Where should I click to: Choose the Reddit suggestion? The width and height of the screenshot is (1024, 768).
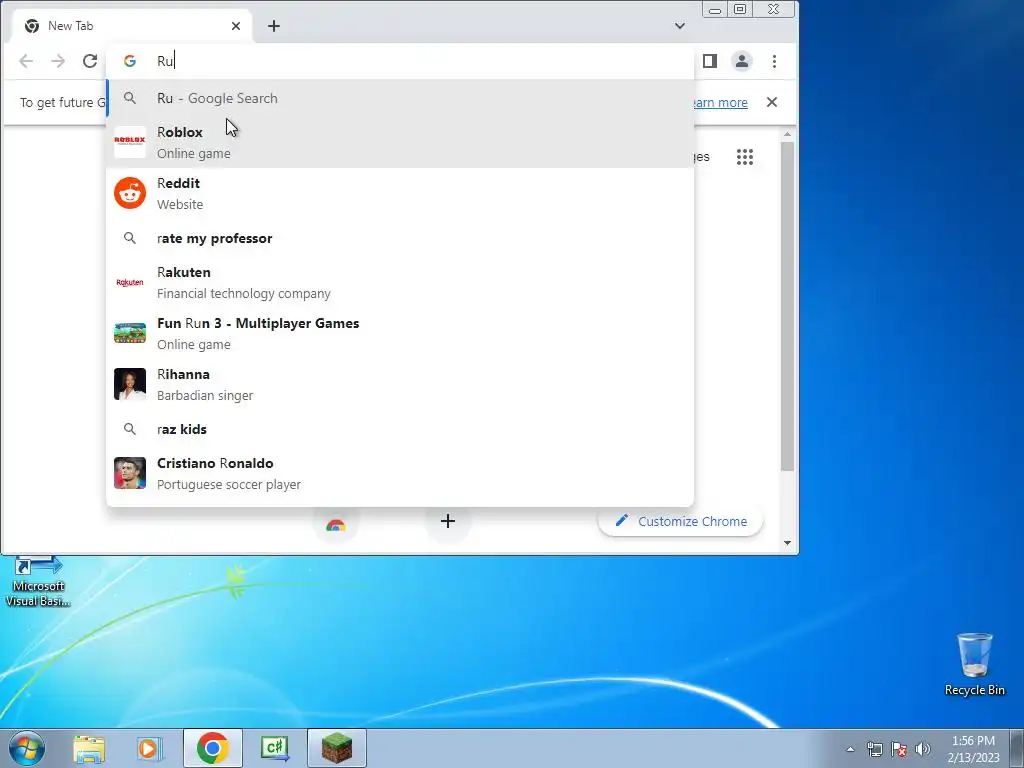400,193
